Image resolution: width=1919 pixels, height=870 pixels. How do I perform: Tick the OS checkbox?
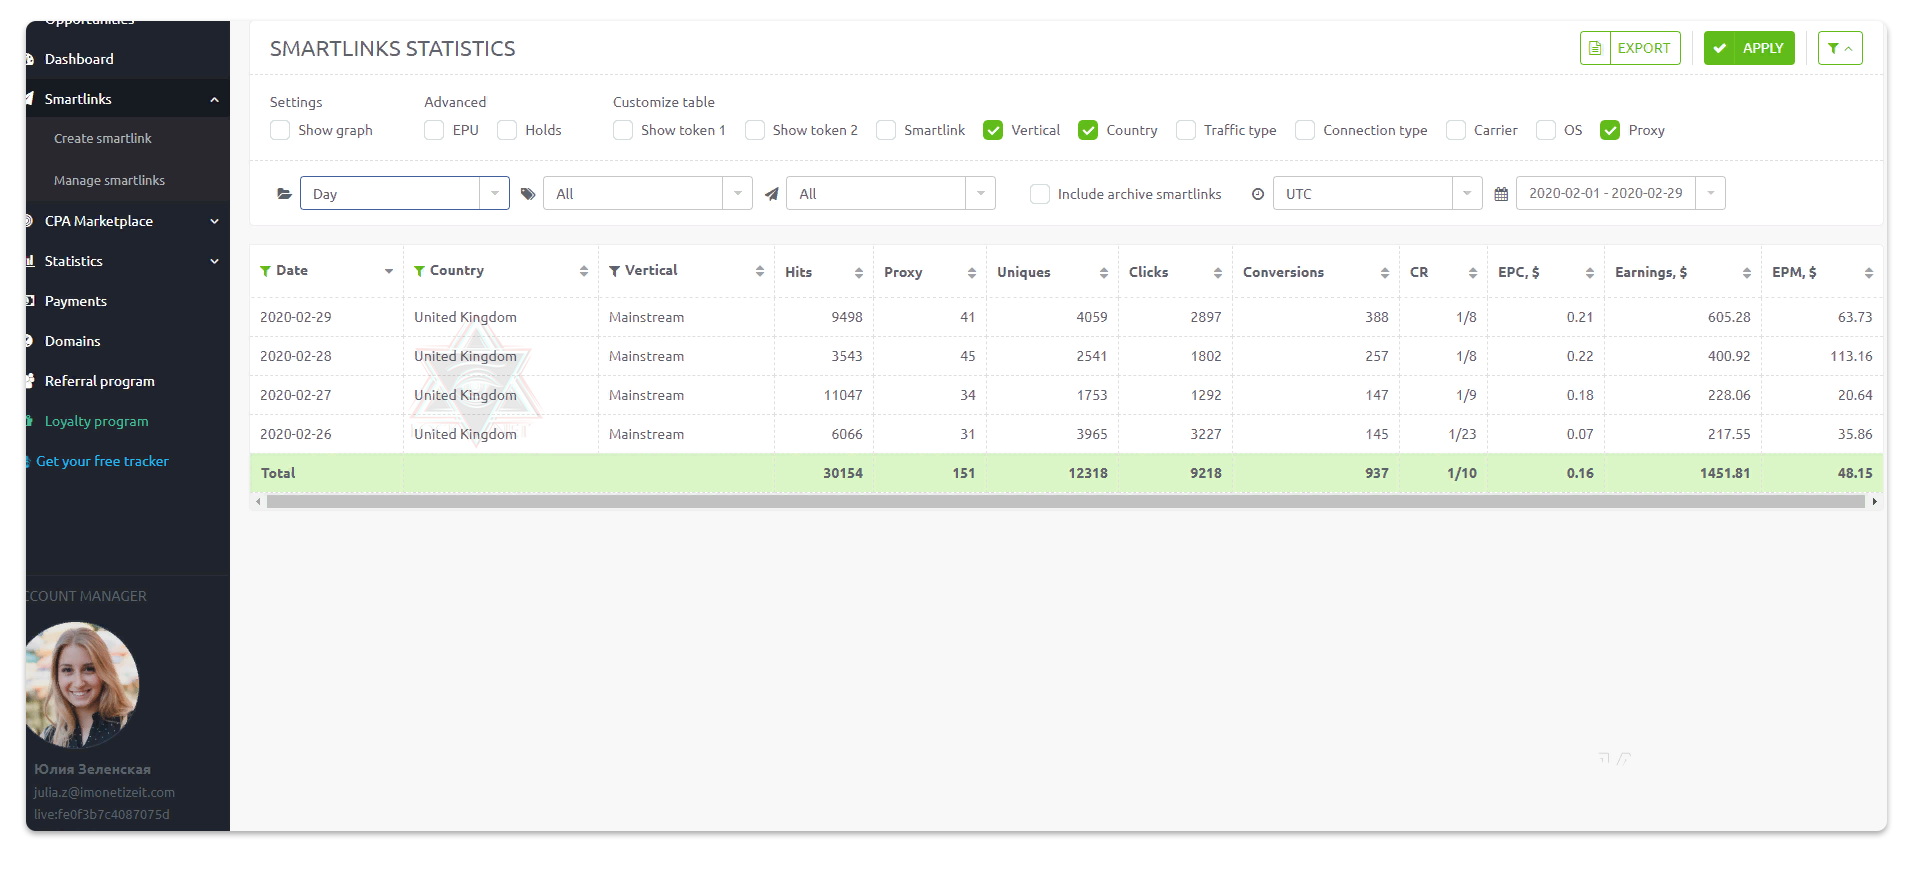(x=1546, y=130)
